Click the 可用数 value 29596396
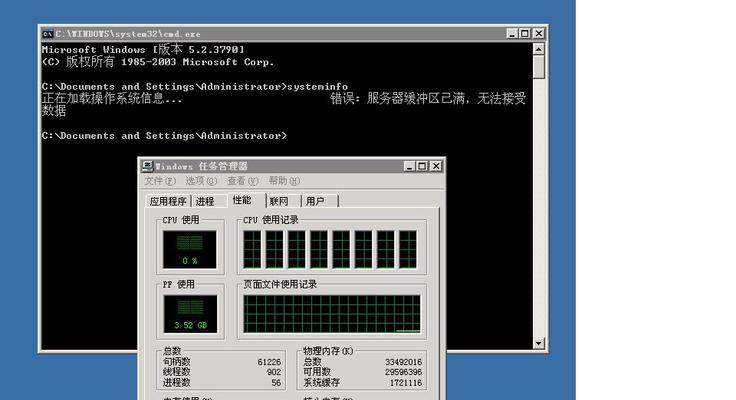This screenshot has width=736, height=400. (x=403, y=372)
